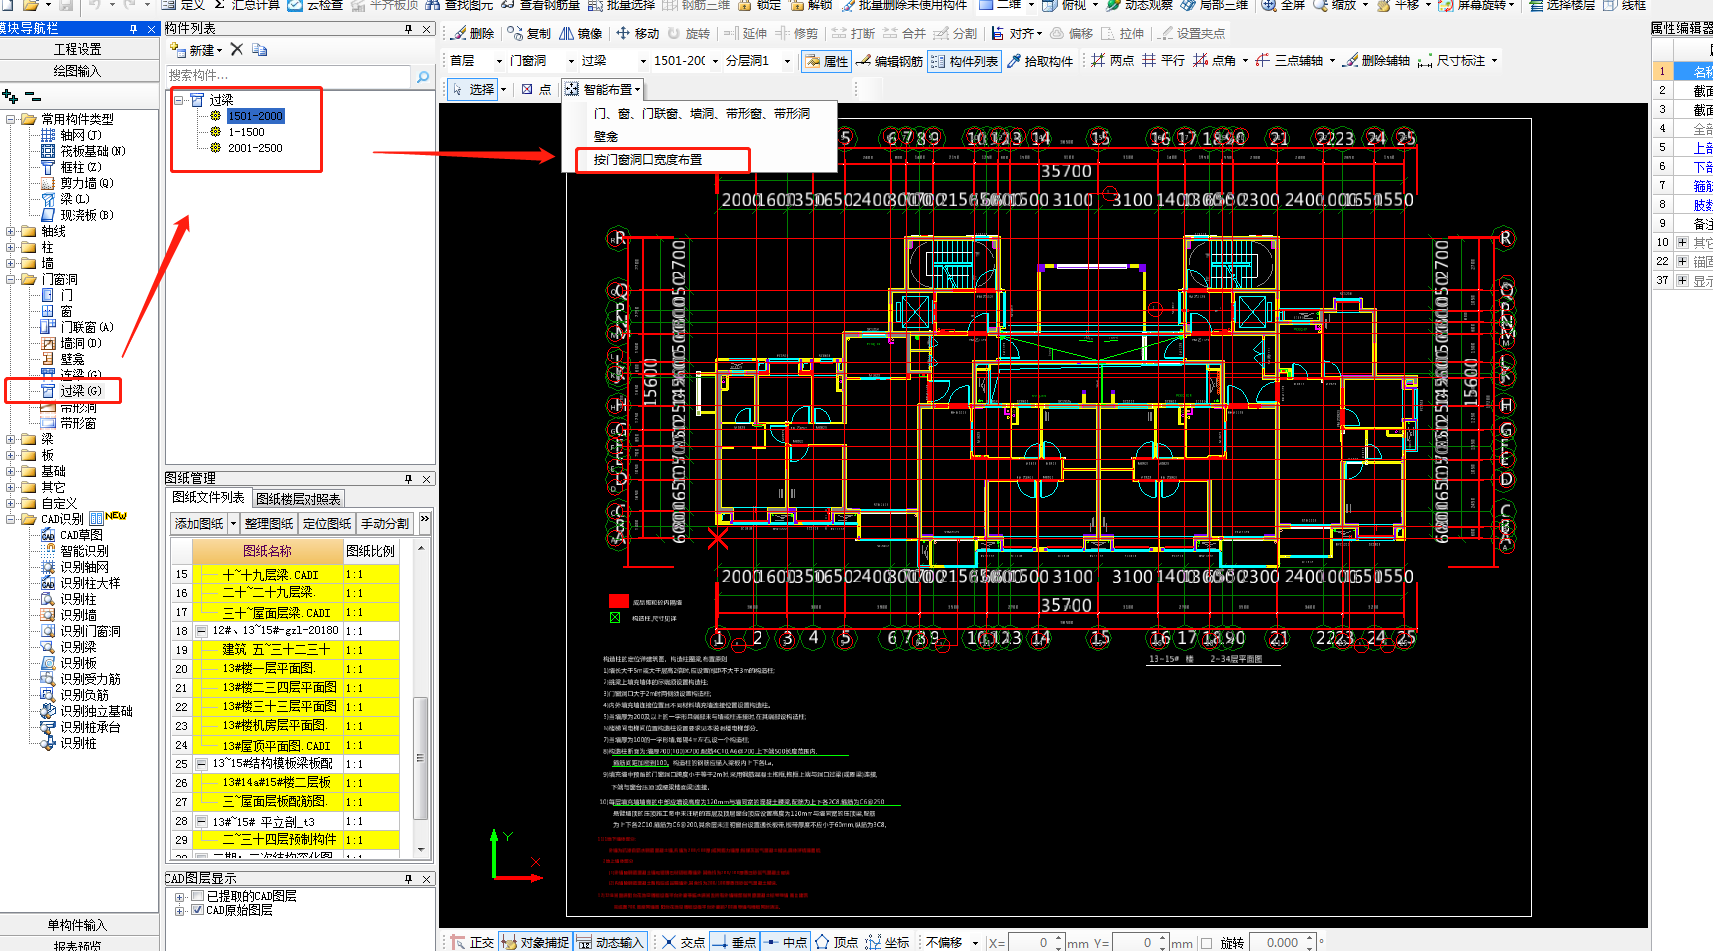
Task: Select the 拾取构件 (pick component) eyedropper
Action: (1040, 61)
